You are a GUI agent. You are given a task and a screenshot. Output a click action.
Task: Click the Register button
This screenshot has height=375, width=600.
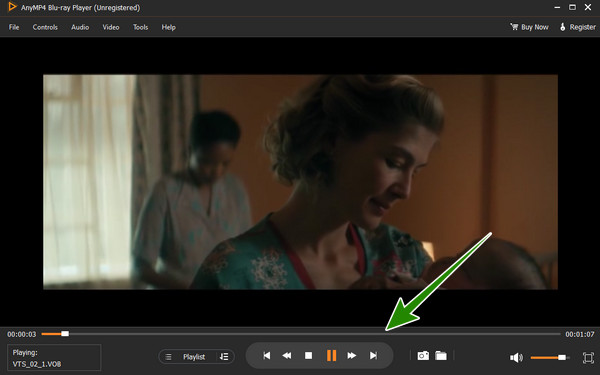coord(578,27)
